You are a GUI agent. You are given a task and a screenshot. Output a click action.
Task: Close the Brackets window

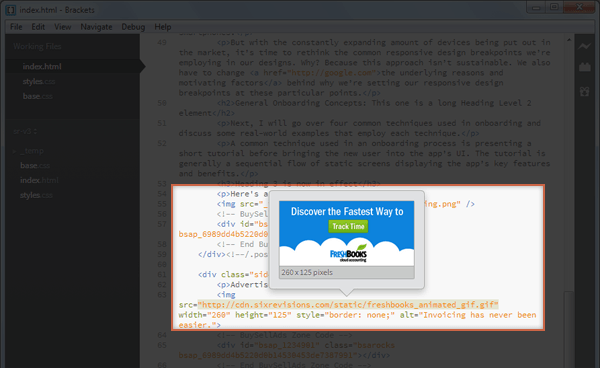point(579,7)
